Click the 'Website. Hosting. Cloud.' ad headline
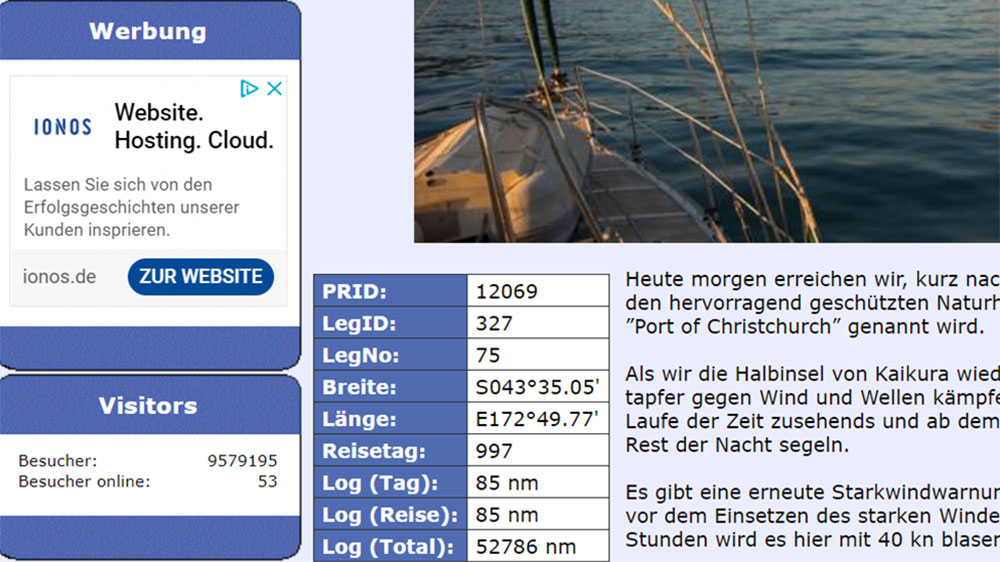The width and height of the screenshot is (1000, 562). pyautogui.click(x=193, y=127)
